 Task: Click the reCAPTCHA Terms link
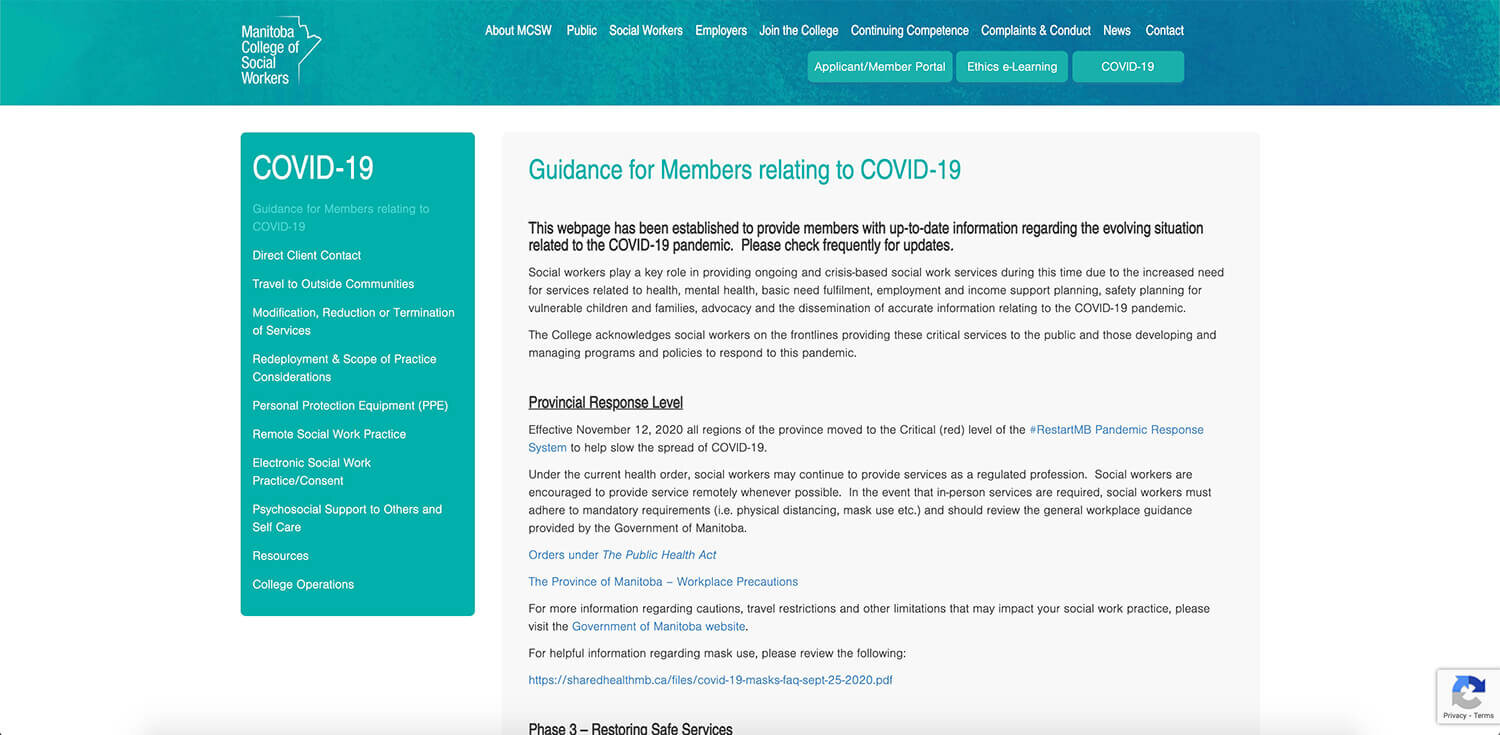pos(1484,715)
